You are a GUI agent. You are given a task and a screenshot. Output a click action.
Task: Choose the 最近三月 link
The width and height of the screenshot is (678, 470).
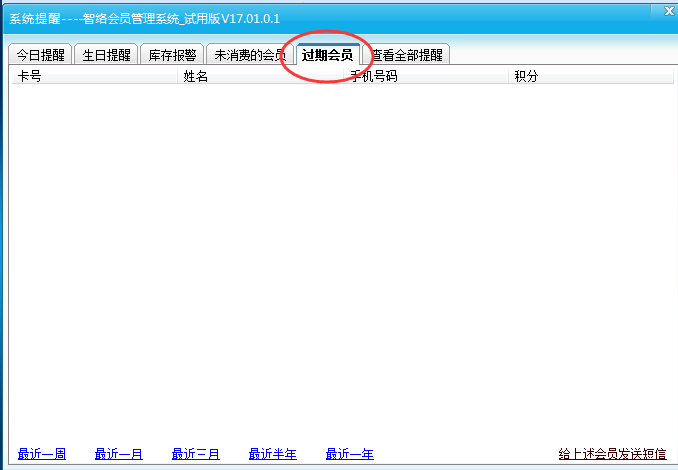196,454
